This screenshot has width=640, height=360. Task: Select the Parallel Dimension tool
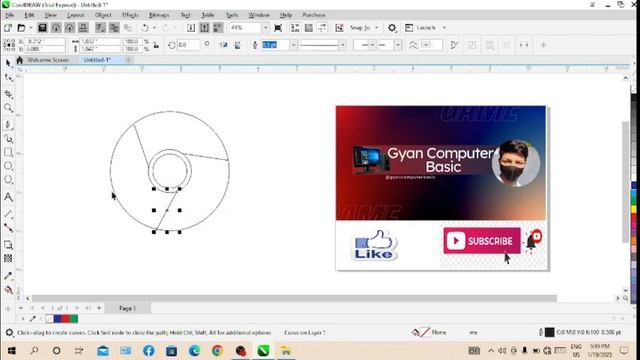[x=8, y=214]
